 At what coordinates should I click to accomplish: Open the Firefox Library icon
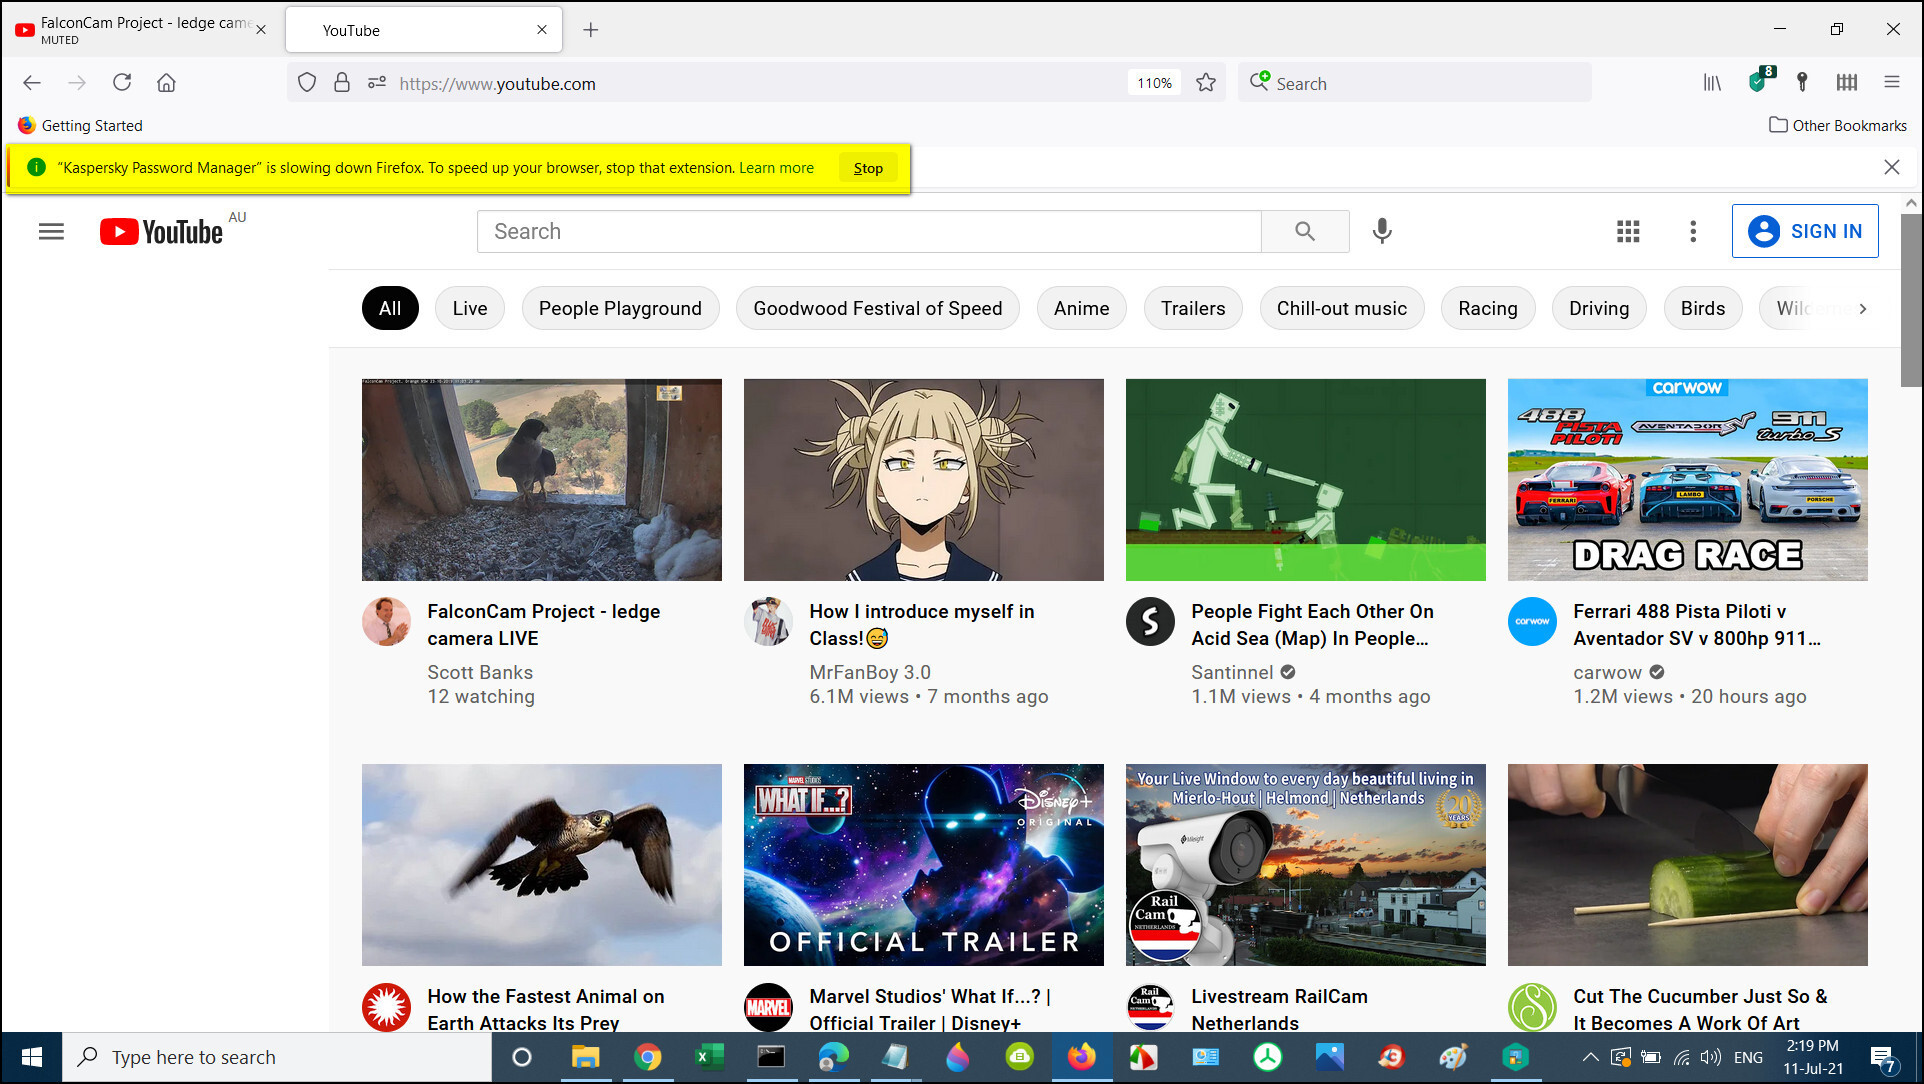coord(1712,83)
